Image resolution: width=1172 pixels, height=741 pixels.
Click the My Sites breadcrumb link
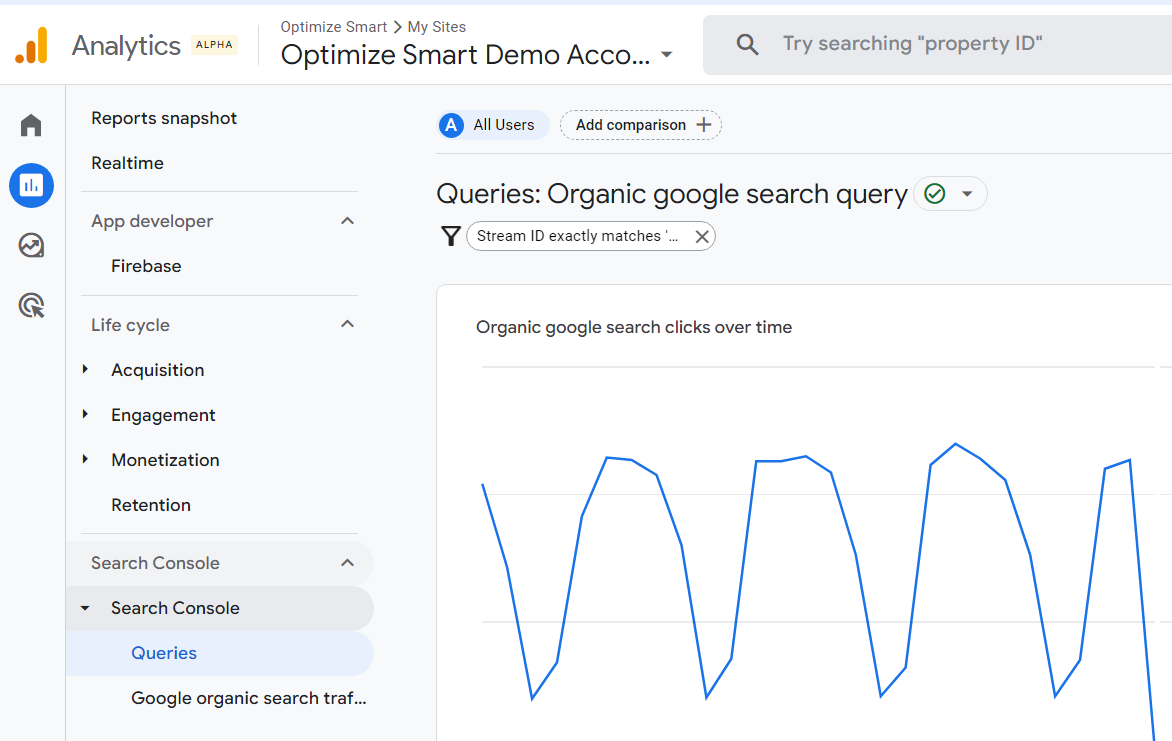click(435, 27)
